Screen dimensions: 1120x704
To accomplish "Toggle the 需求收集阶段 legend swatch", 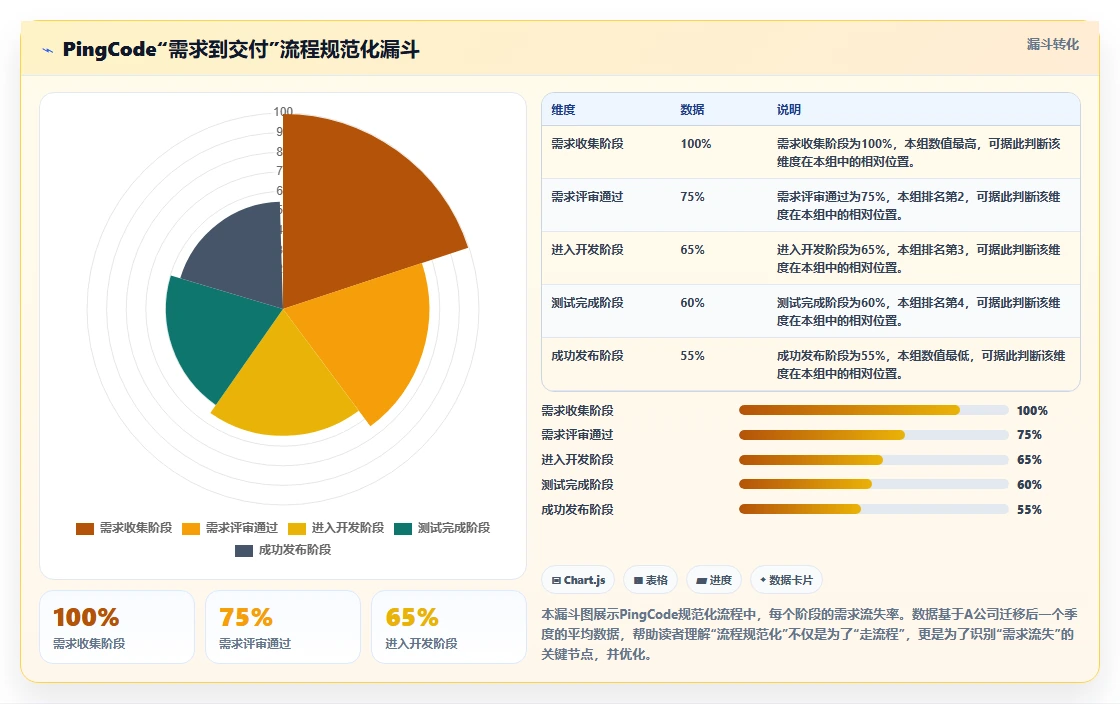I will coord(85,529).
